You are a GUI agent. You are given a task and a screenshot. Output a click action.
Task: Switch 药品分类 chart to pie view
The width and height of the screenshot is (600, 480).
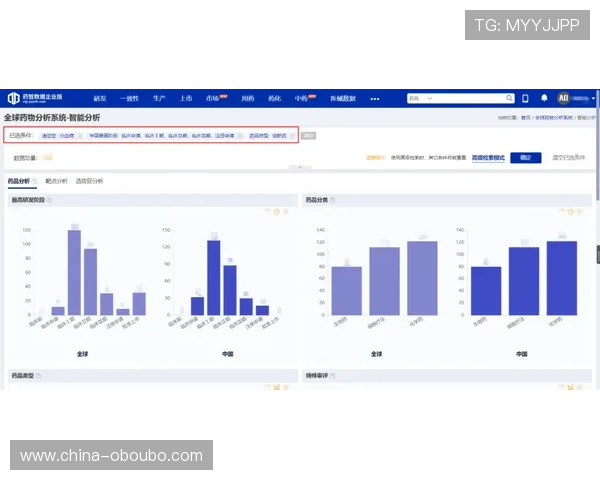[571, 211]
